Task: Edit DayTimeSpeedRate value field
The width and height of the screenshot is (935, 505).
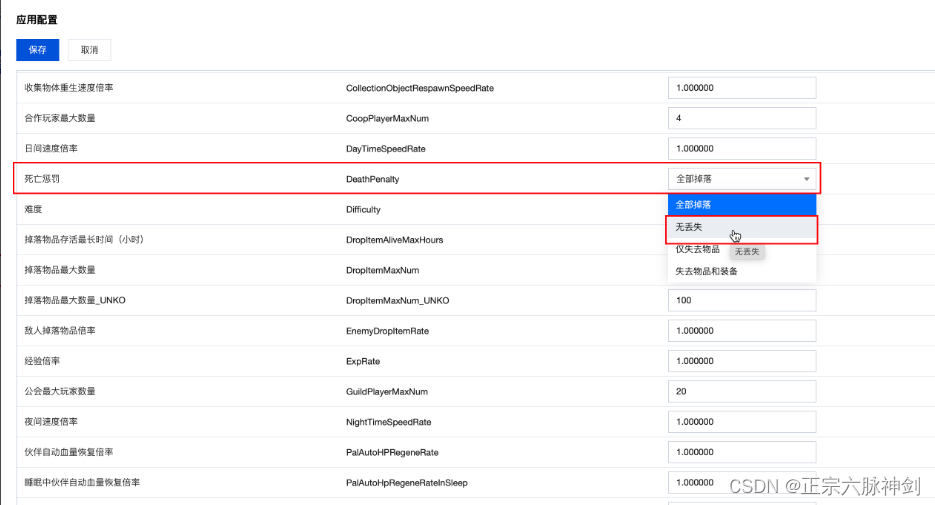Action: point(742,148)
